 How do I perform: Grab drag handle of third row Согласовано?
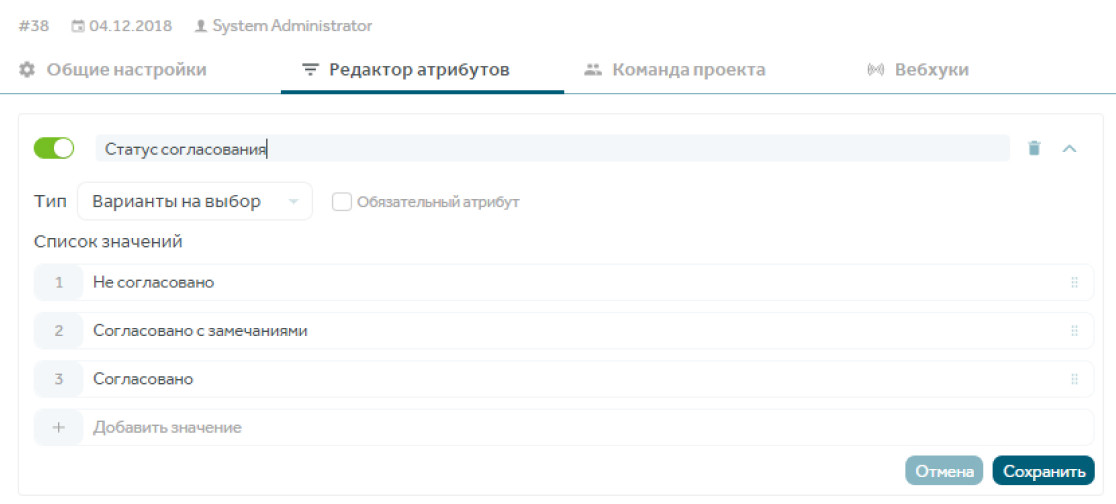(1075, 379)
